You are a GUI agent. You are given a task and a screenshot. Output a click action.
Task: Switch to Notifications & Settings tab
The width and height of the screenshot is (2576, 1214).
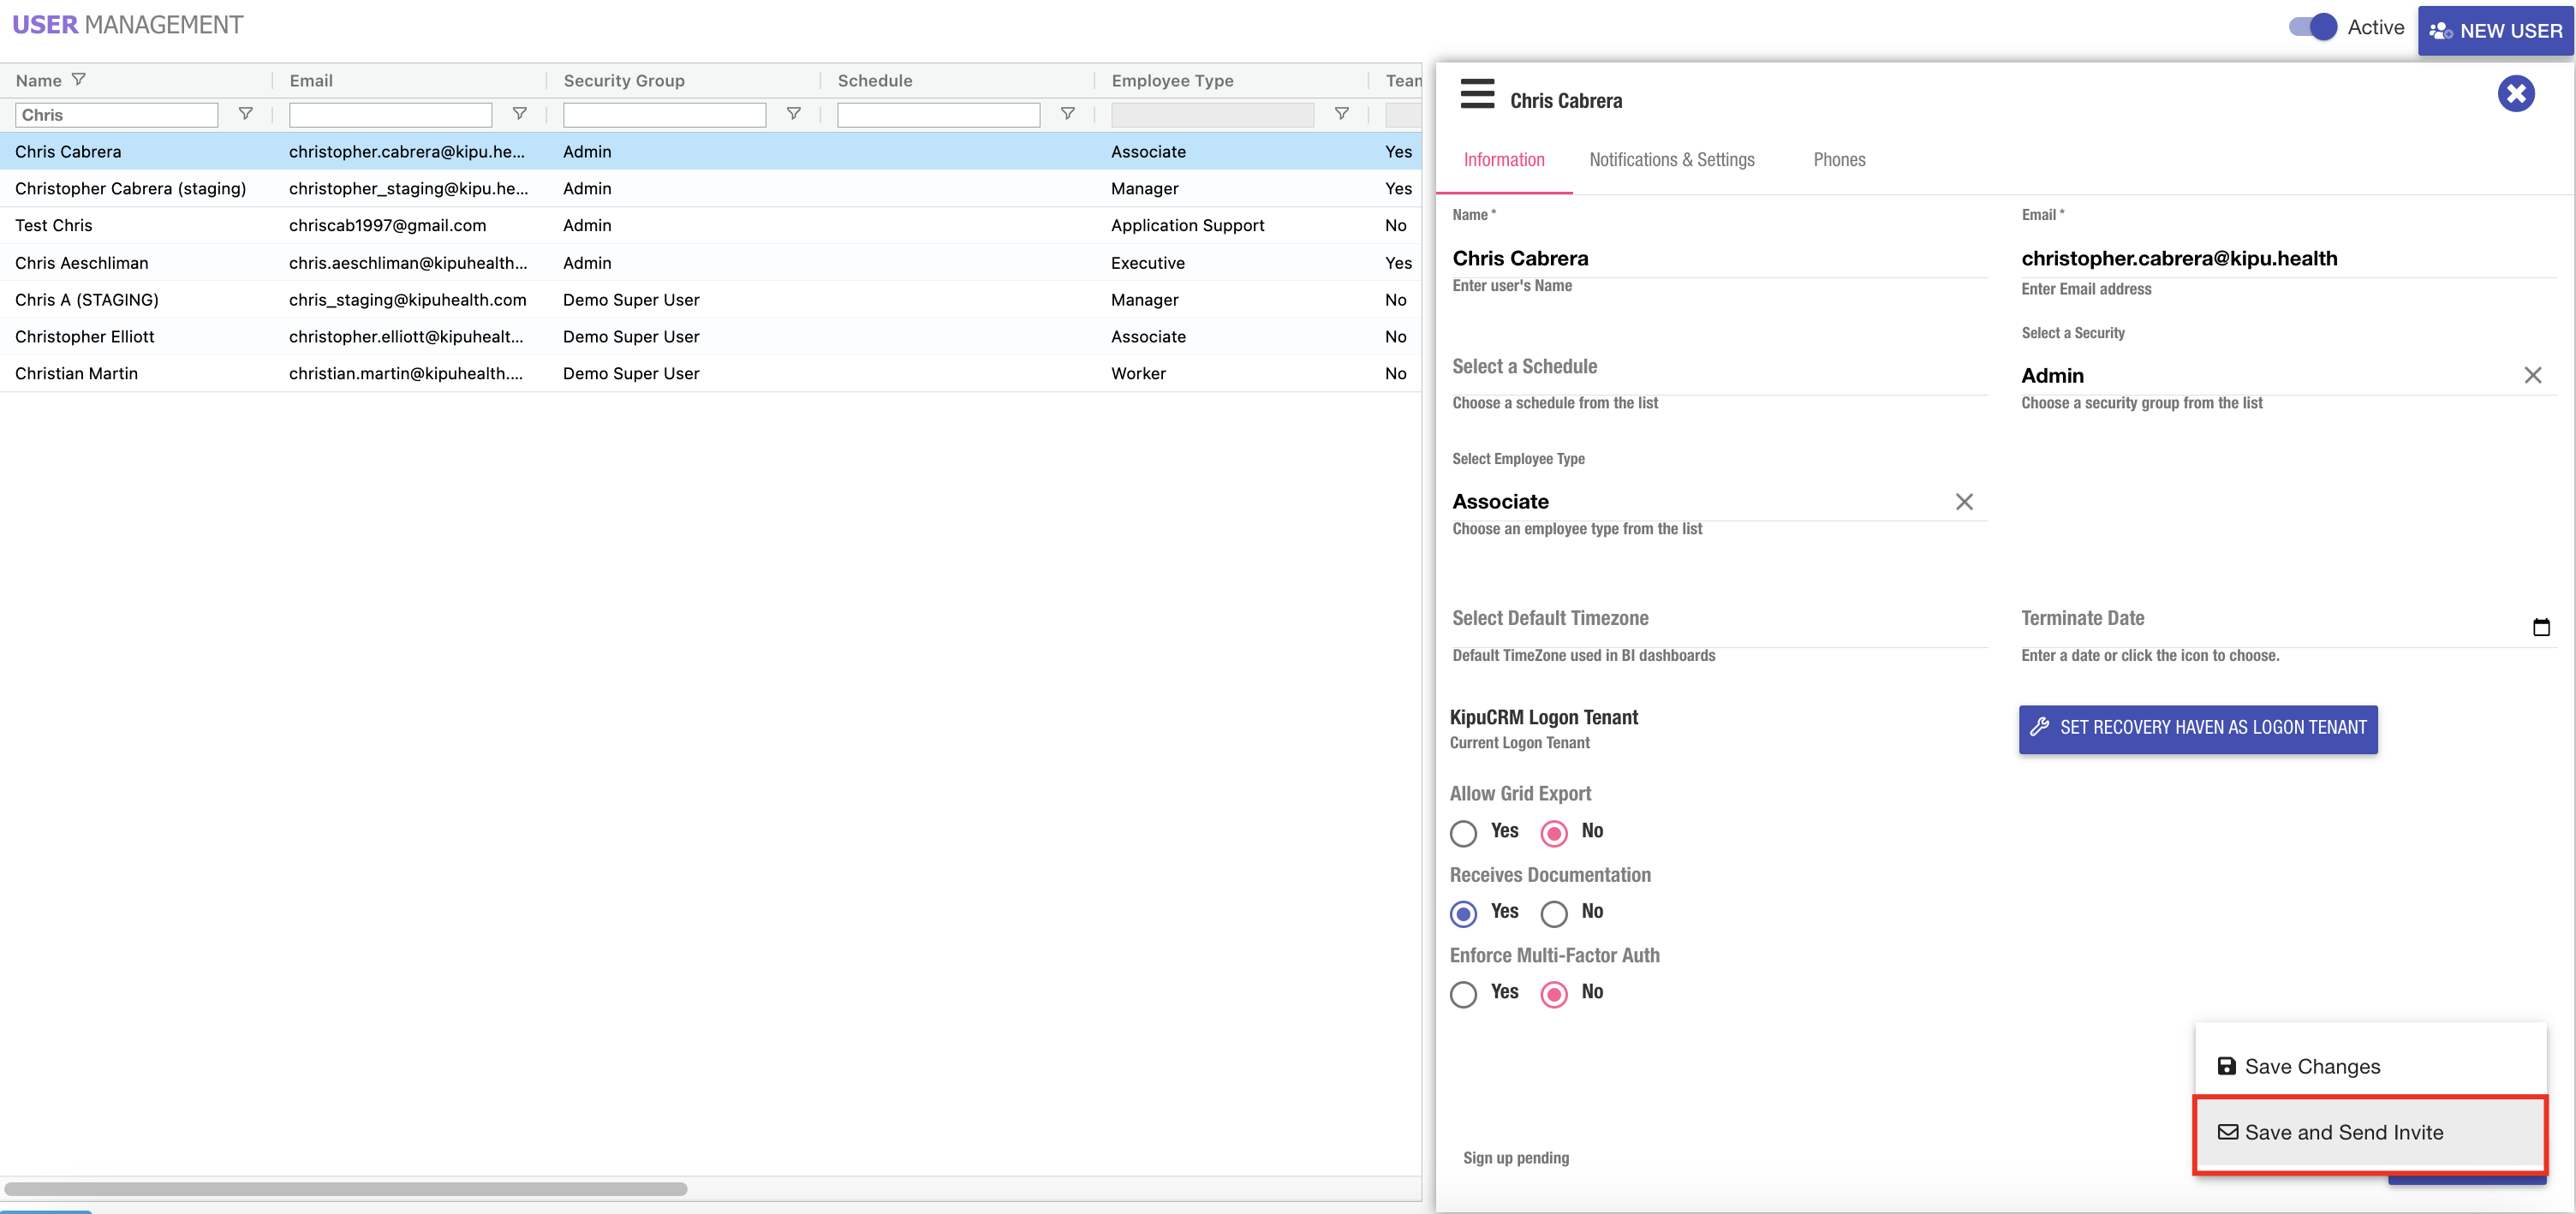pos(1671,160)
